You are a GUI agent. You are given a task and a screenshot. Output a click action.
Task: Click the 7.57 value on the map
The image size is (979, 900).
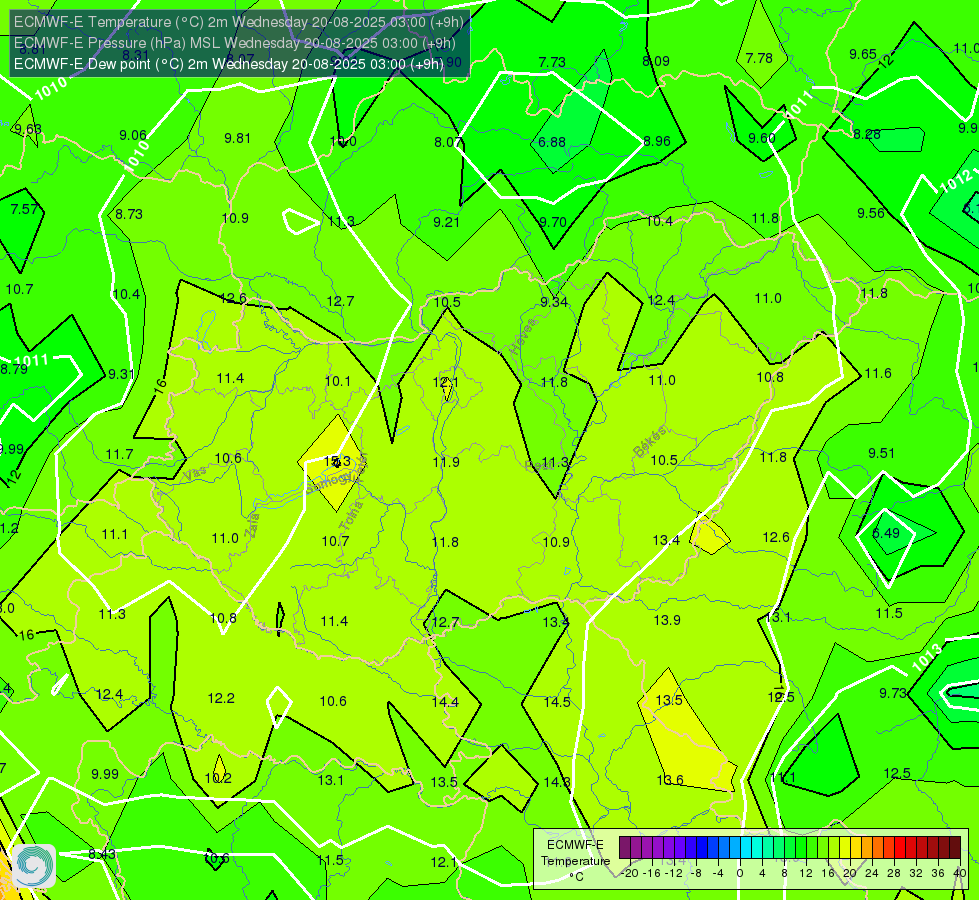tap(24, 209)
